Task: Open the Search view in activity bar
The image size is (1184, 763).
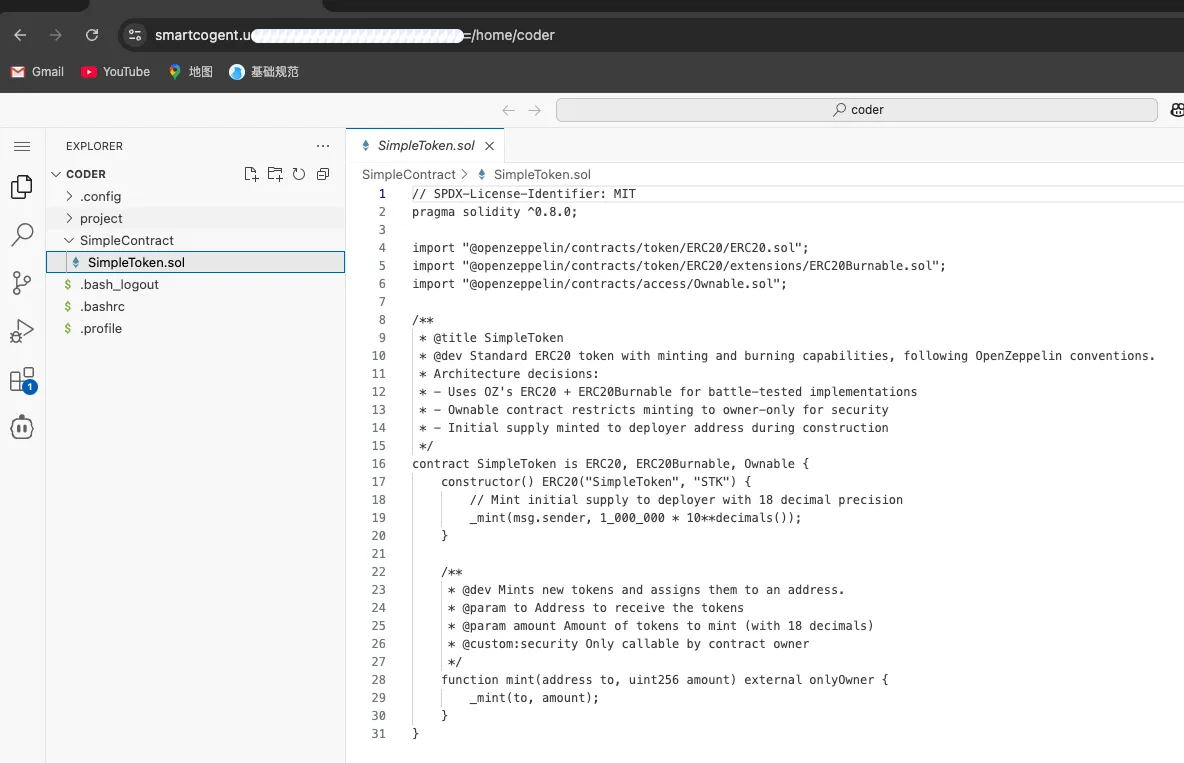Action: [x=22, y=235]
